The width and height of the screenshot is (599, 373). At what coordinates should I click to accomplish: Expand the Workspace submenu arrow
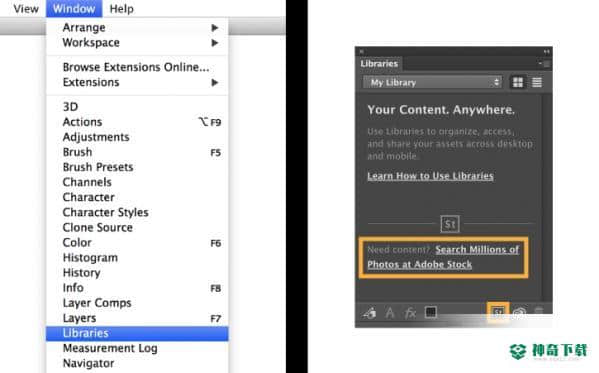[215, 43]
